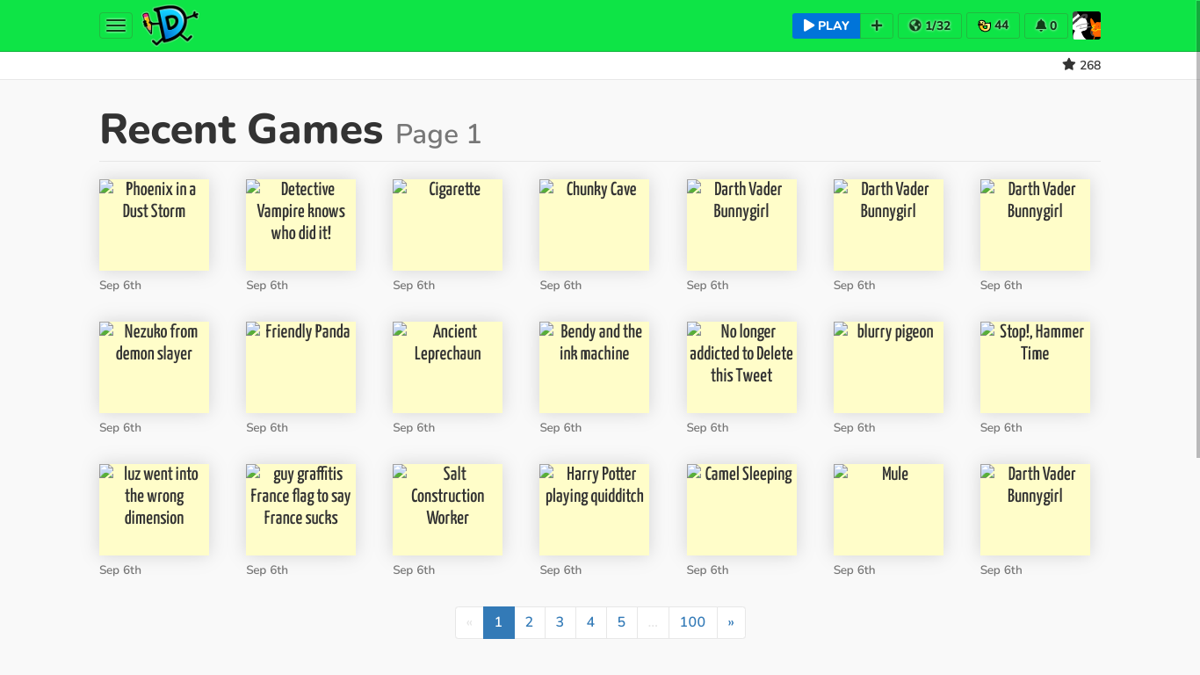Open the 'Darth Vader Bunnygirl' game thumbnail
1200x675 pixels.
point(741,224)
